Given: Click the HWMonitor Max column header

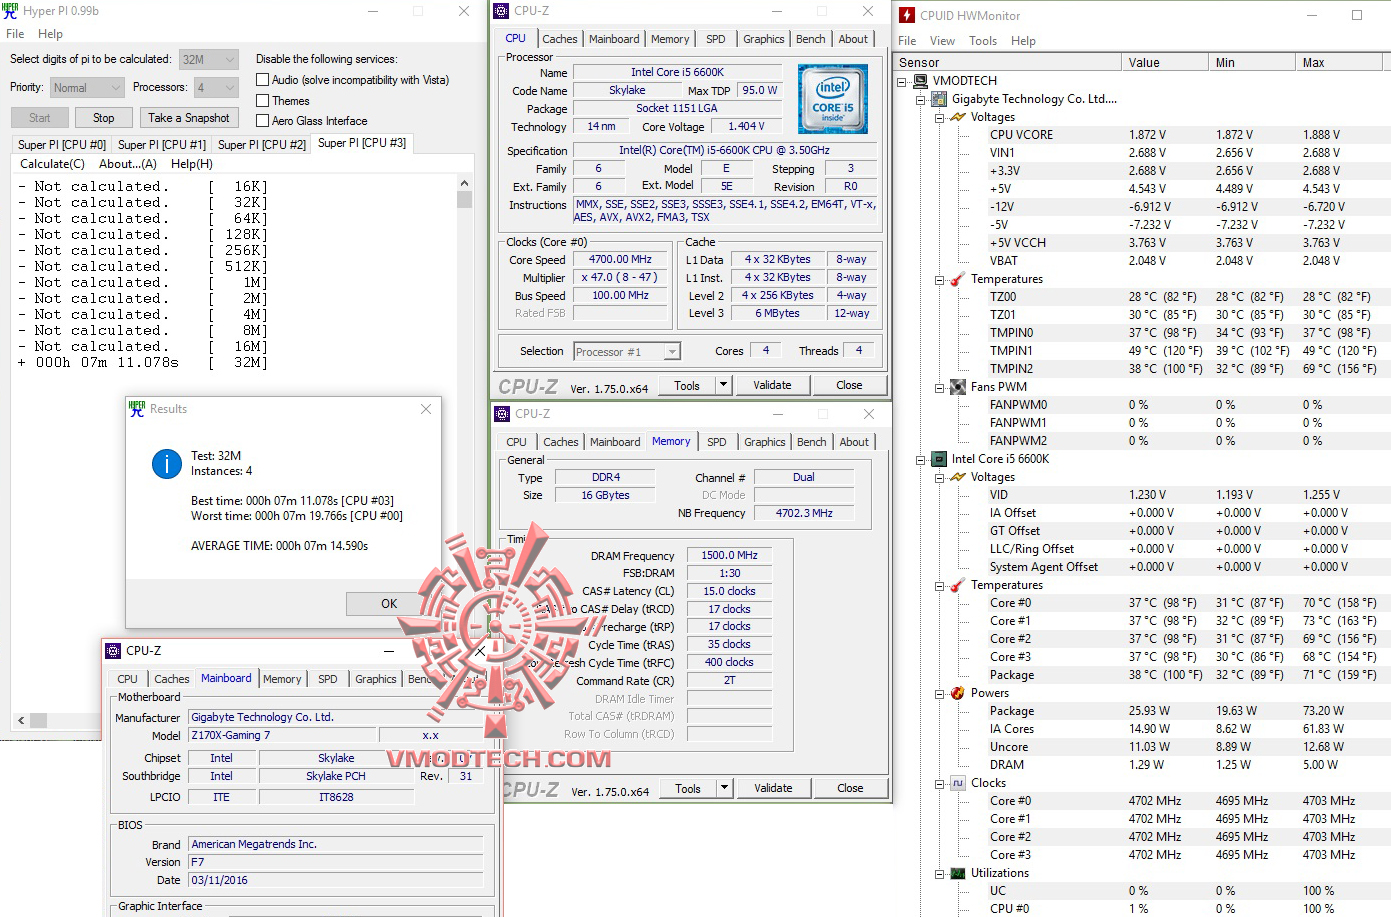Looking at the screenshot, I should [1341, 62].
